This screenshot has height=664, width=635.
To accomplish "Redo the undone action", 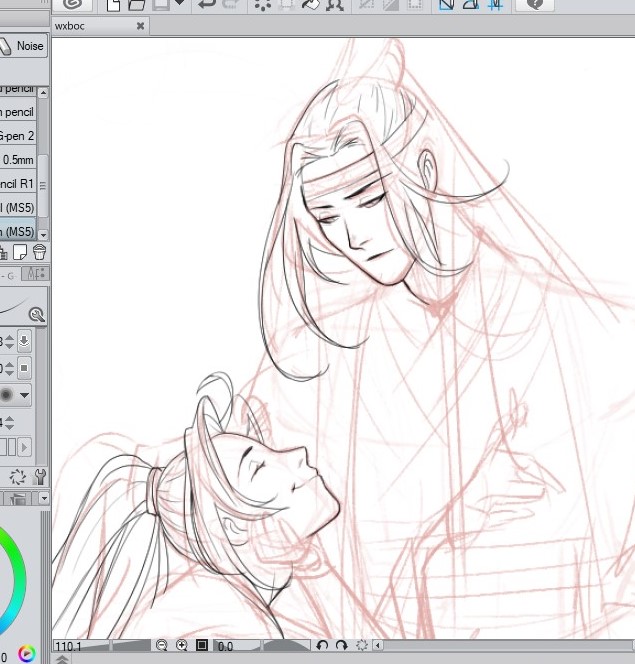I will pos(231,4).
